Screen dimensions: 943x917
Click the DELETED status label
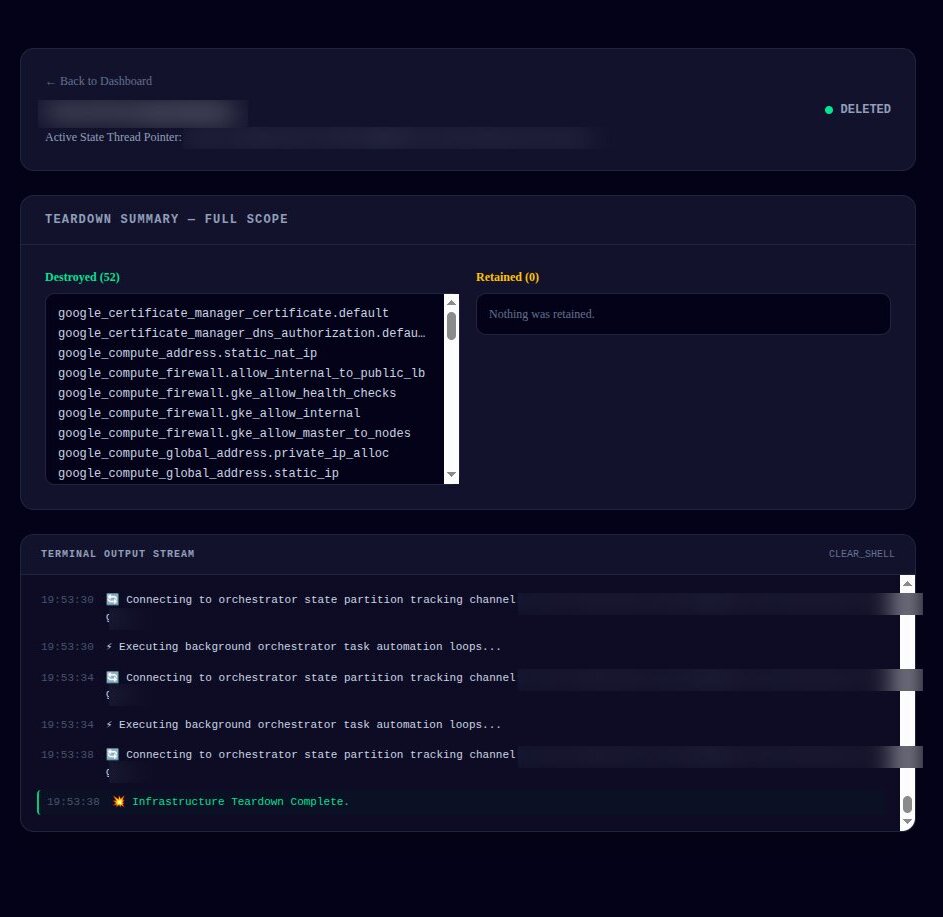[865, 109]
